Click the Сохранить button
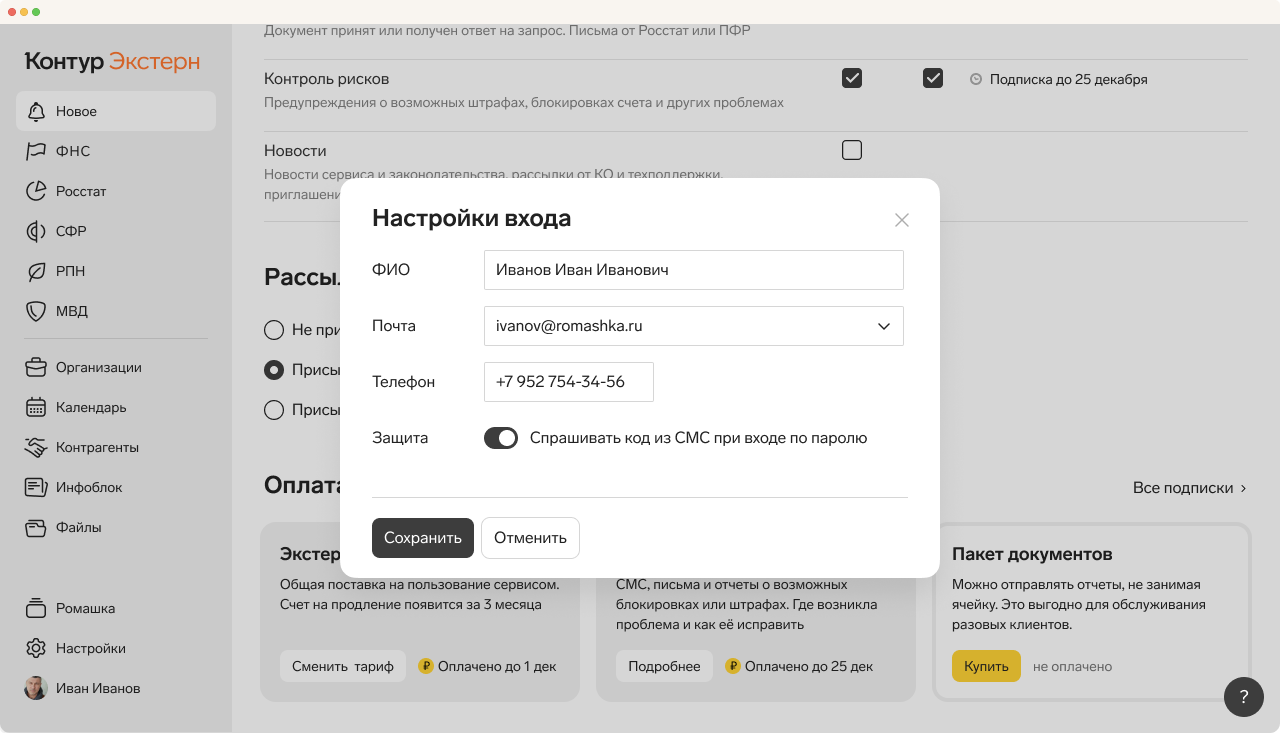Screen dimensions: 1280x733 (x=423, y=537)
